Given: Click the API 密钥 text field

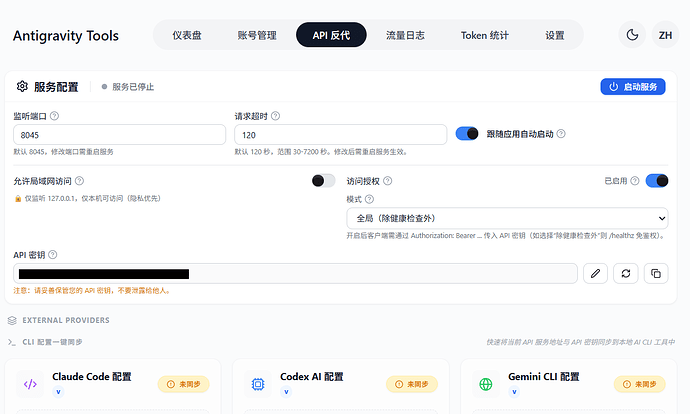Looking at the screenshot, I should (x=295, y=274).
